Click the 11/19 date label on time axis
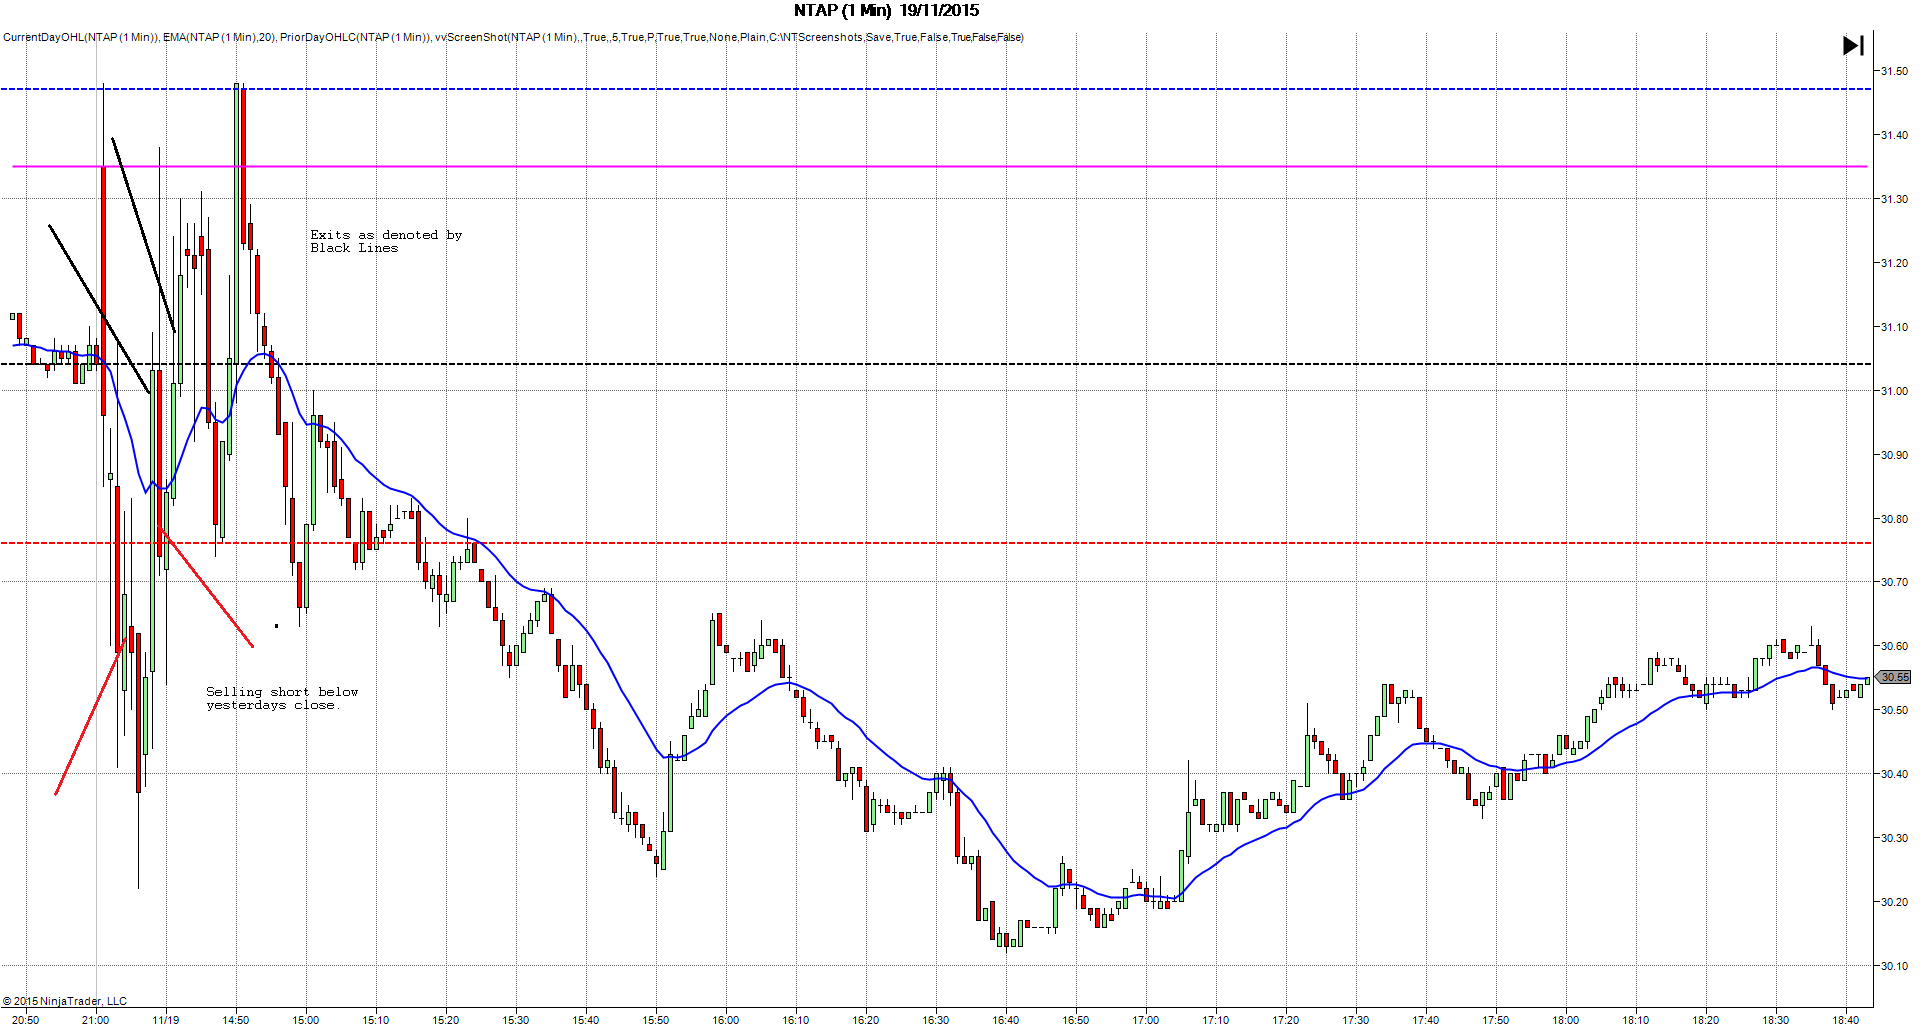 [x=166, y=1020]
